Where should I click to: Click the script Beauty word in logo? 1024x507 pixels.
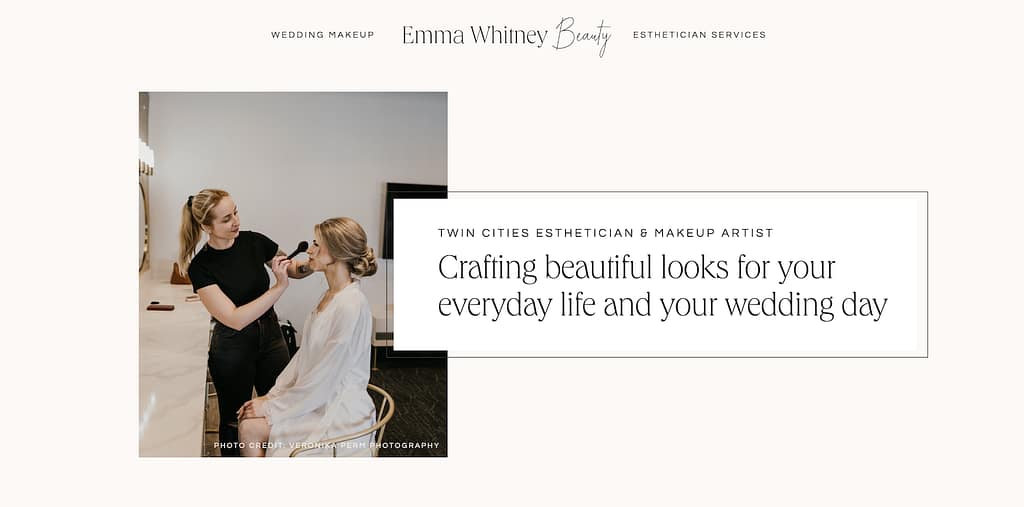tap(583, 37)
